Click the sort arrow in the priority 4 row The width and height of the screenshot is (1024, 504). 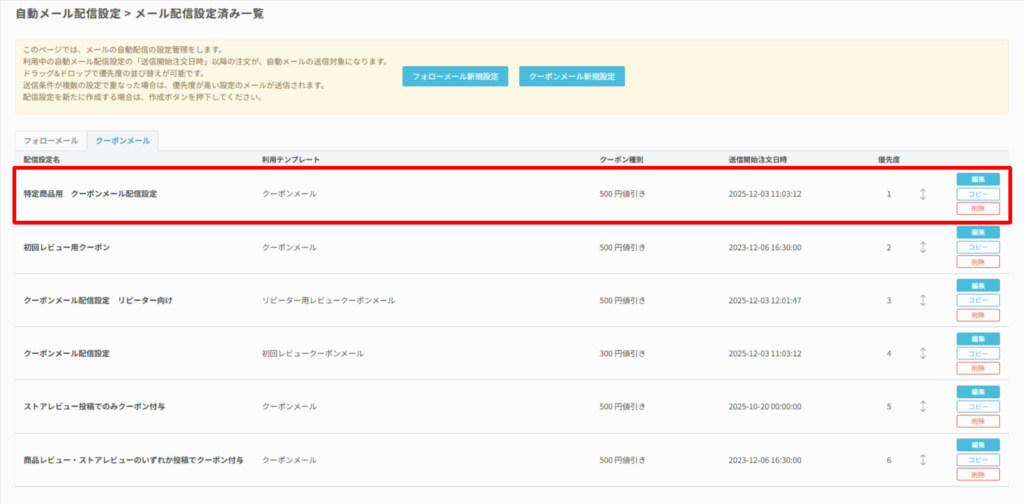click(923, 353)
